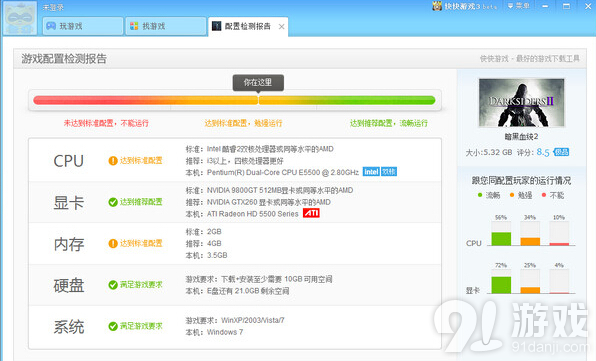The width and height of the screenshot is (596, 361).
Task: Click the 8.5 score value
Action: click(x=543, y=152)
